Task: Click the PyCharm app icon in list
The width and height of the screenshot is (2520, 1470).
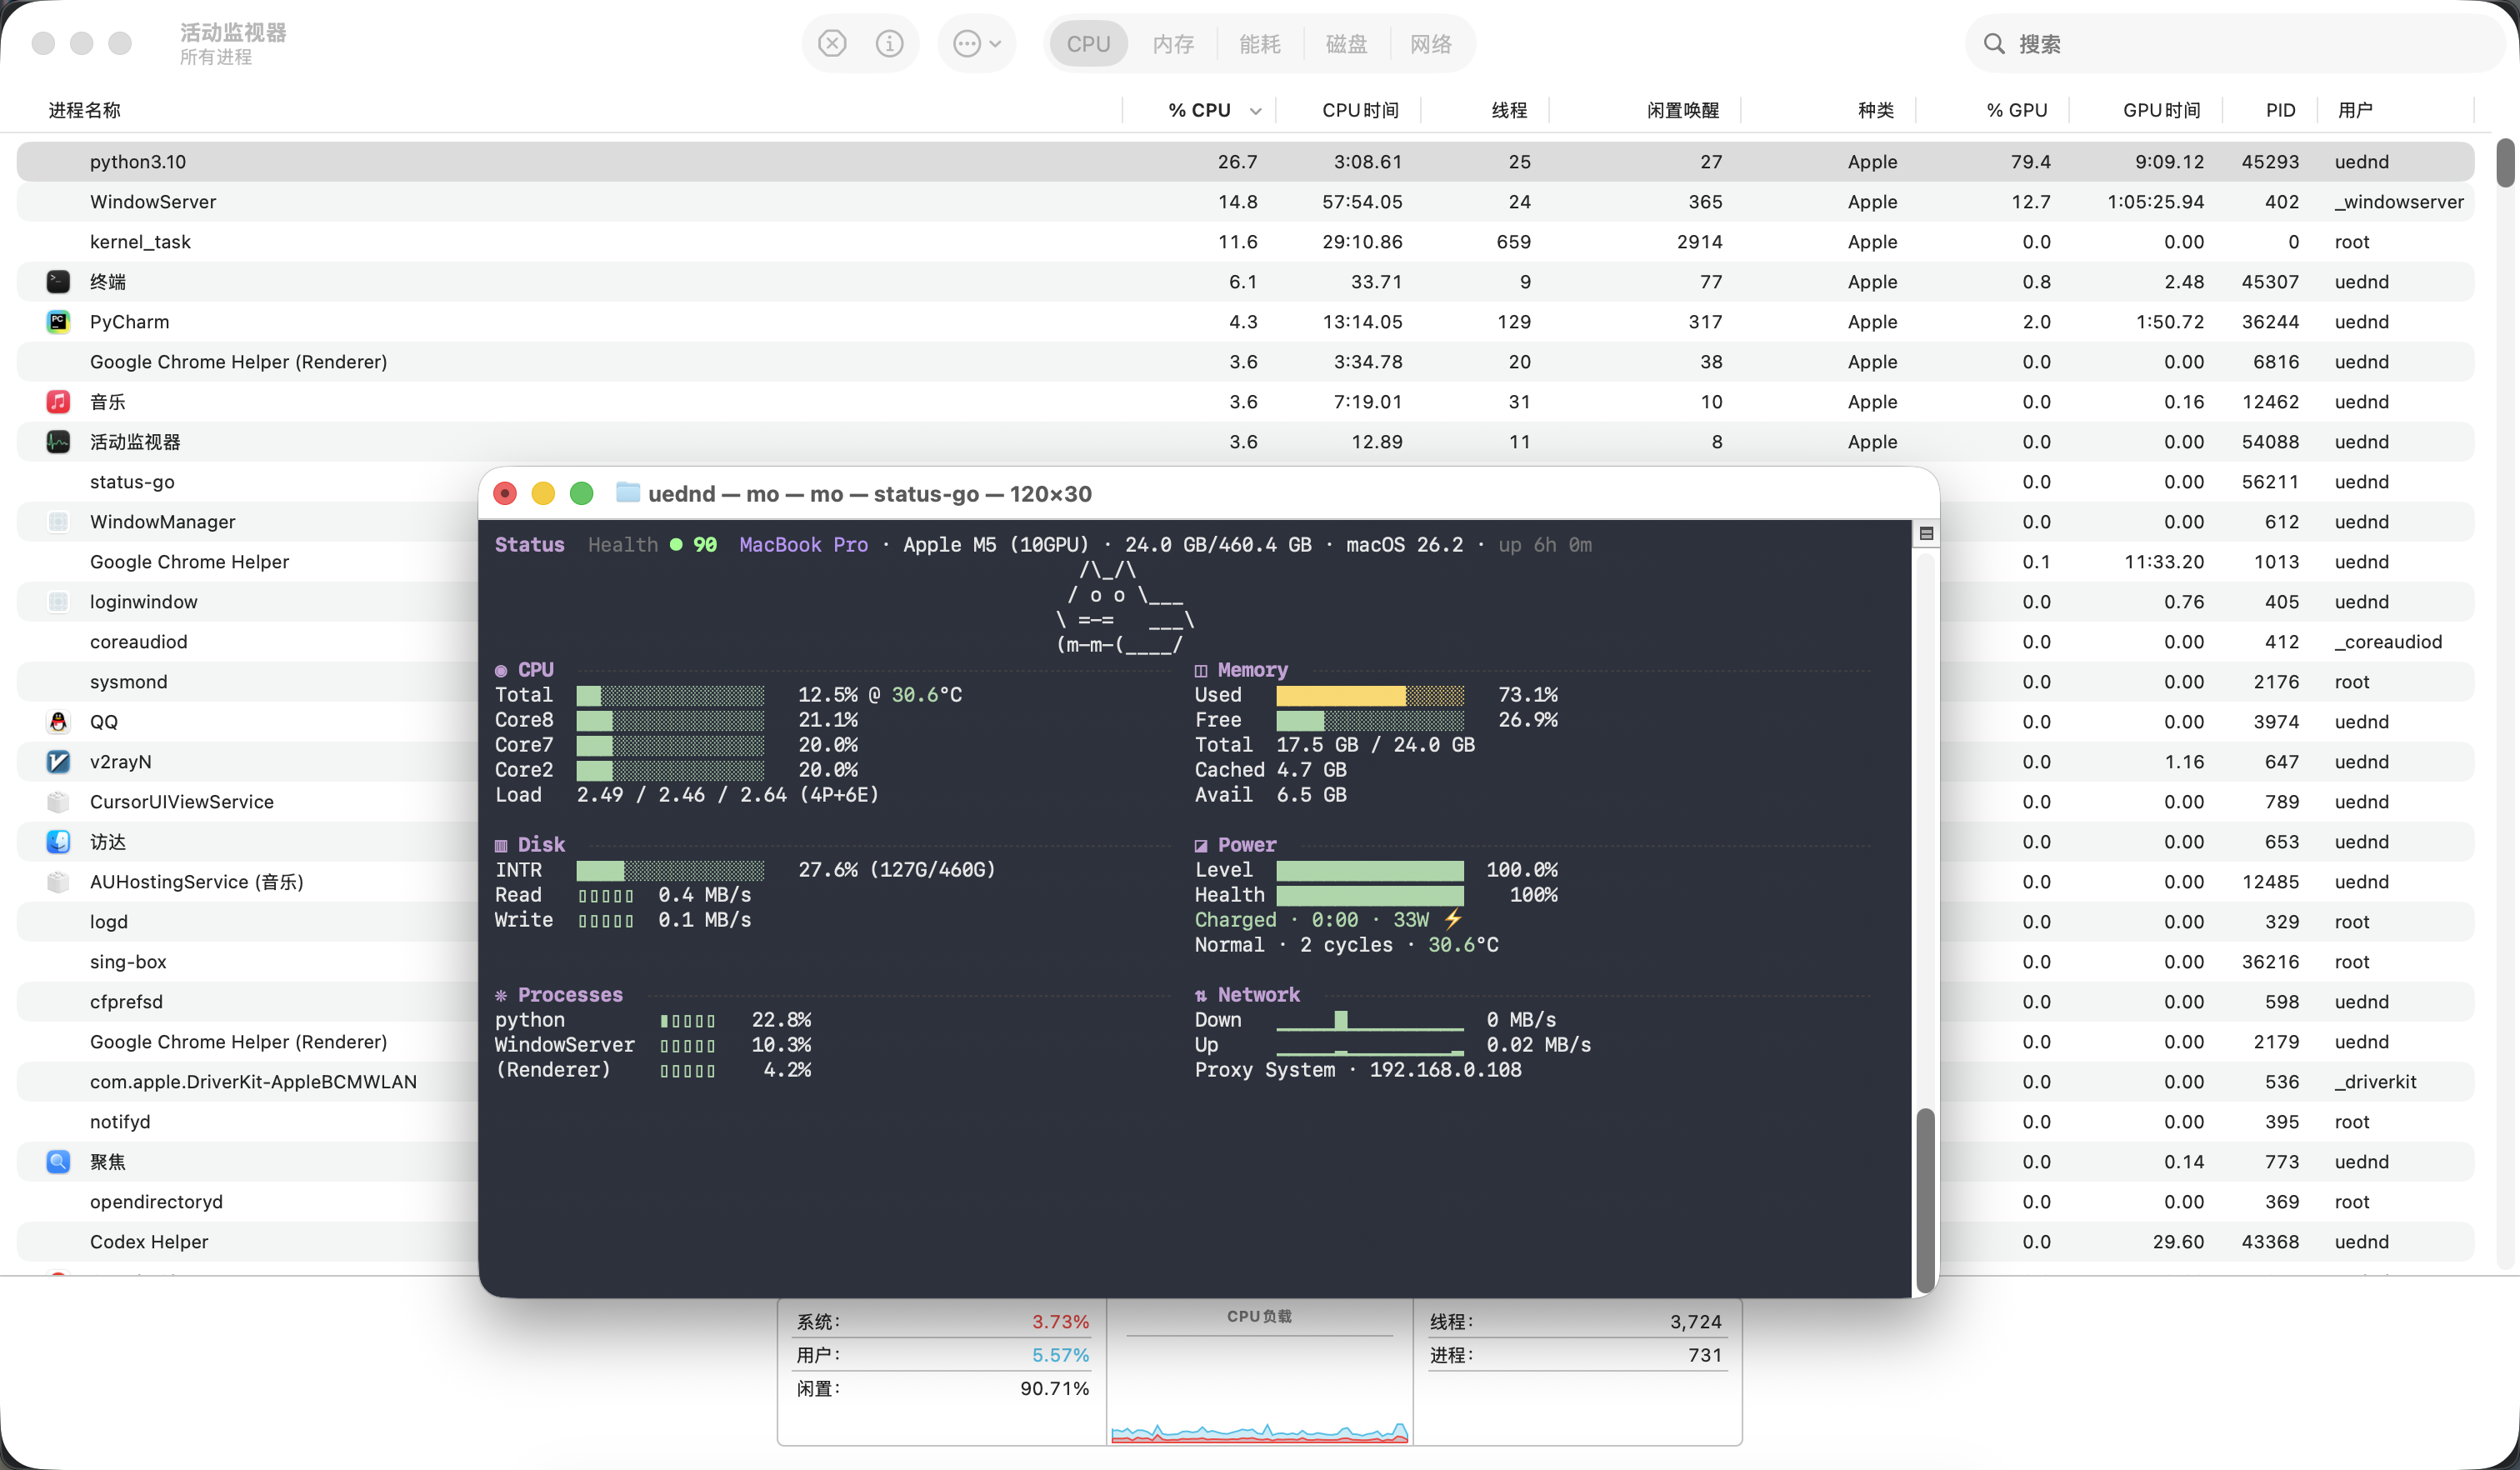Action: [x=58, y=322]
